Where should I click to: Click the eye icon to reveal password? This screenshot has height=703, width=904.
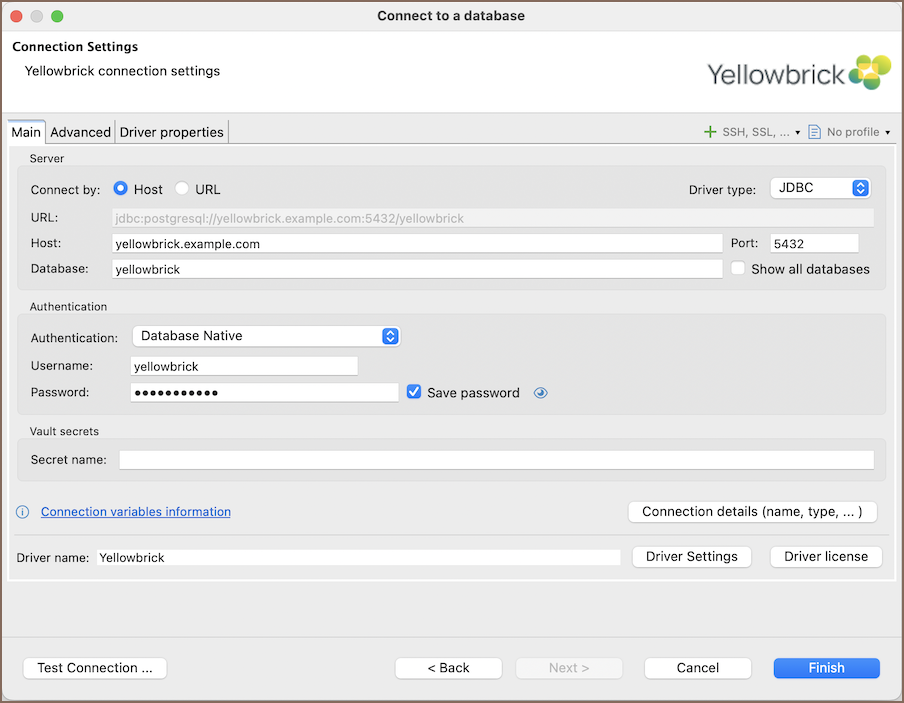(541, 393)
